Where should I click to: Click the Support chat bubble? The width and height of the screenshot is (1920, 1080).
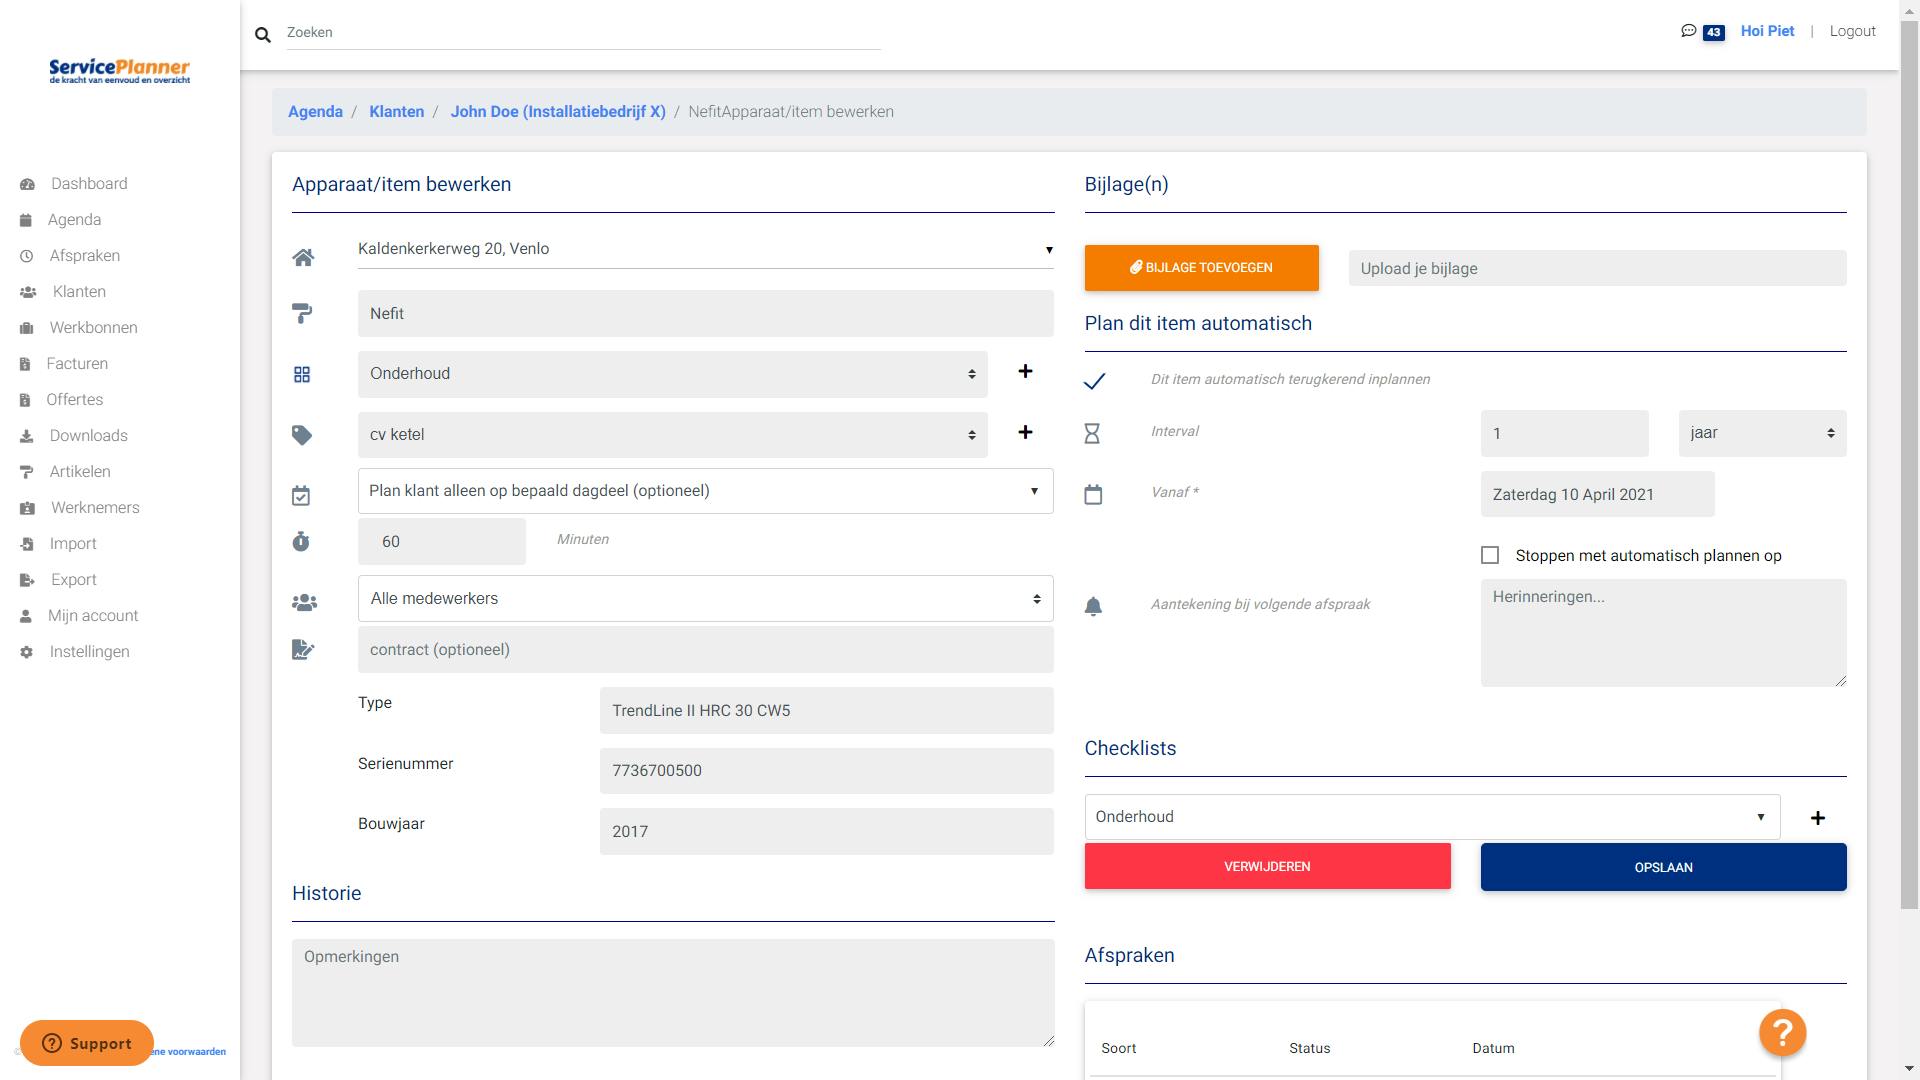click(x=86, y=1043)
